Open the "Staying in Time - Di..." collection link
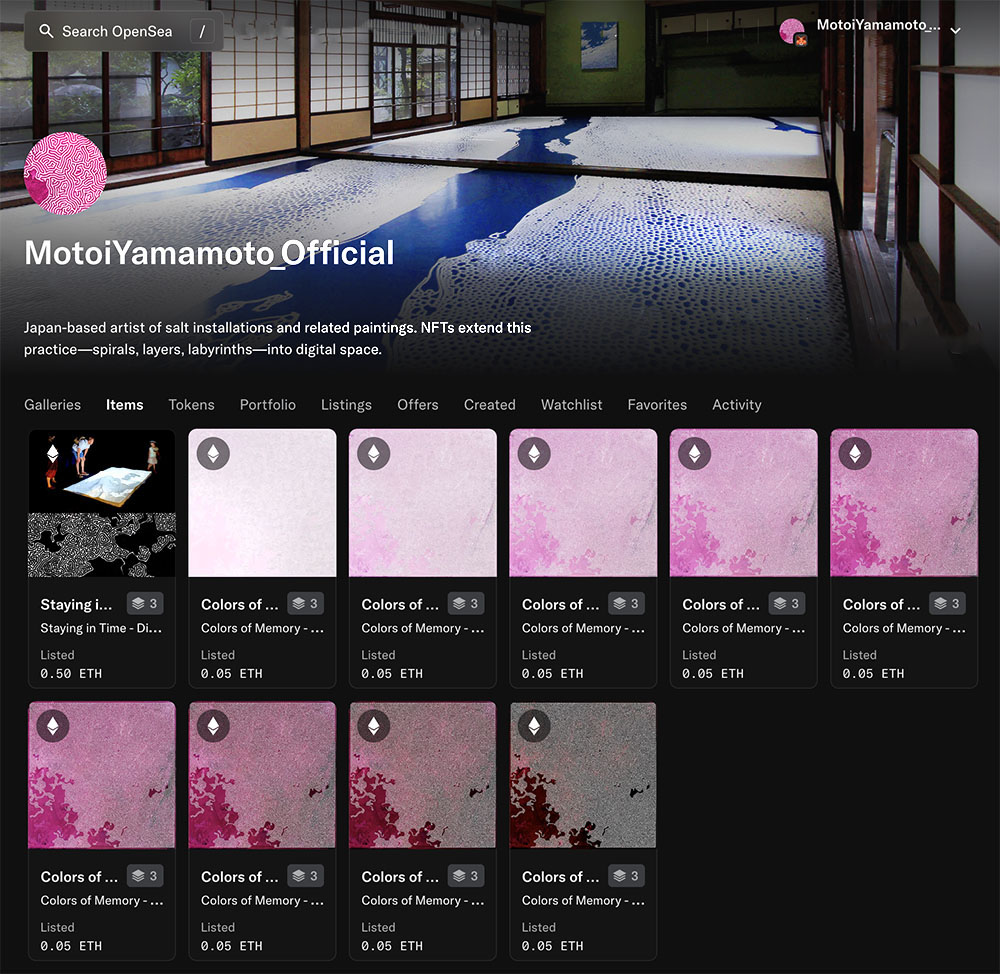 pyautogui.click(x=100, y=628)
